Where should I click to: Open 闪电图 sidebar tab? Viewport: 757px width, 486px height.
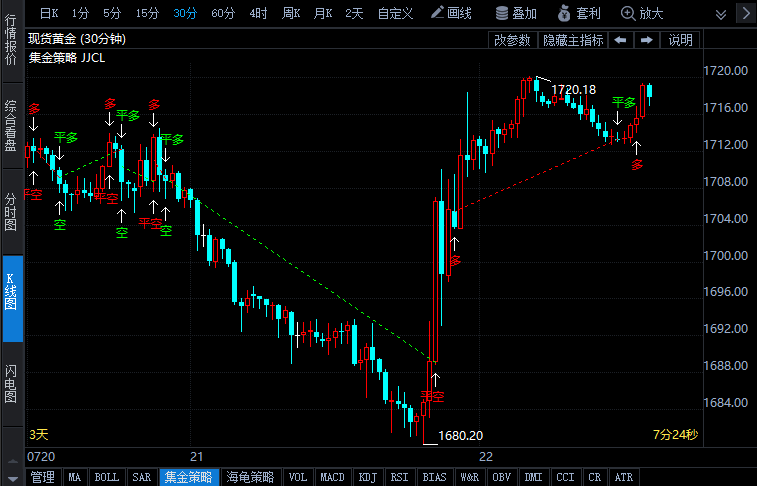(11, 384)
